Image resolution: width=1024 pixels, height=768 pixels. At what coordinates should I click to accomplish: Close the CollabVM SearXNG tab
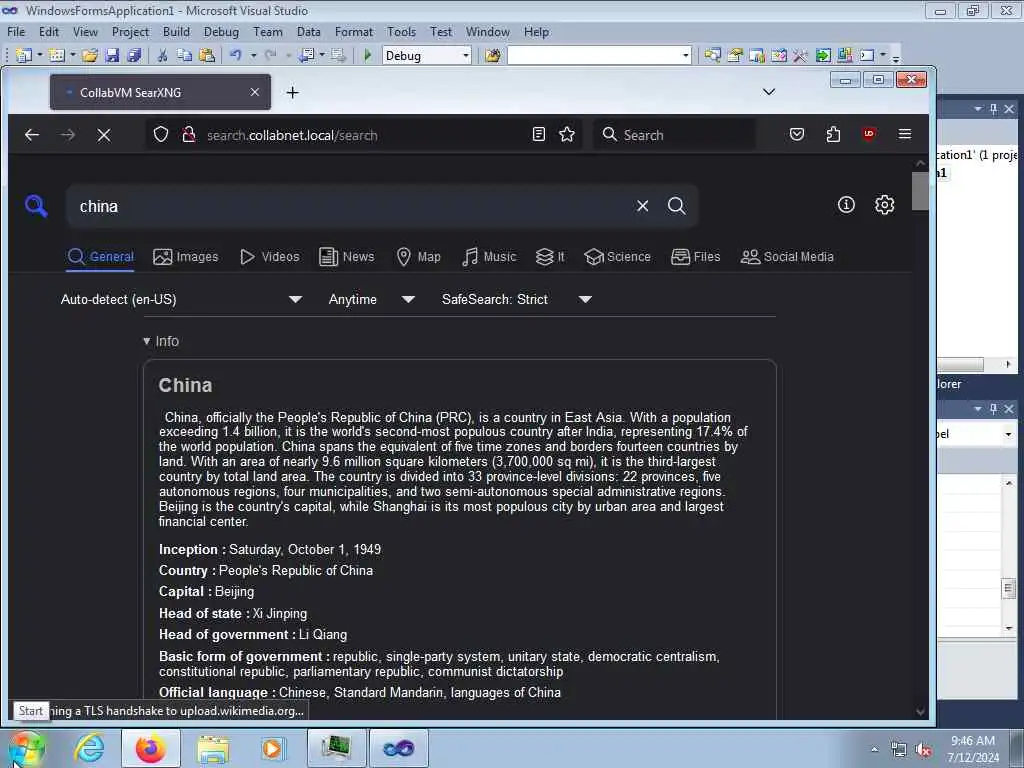click(255, 93)
